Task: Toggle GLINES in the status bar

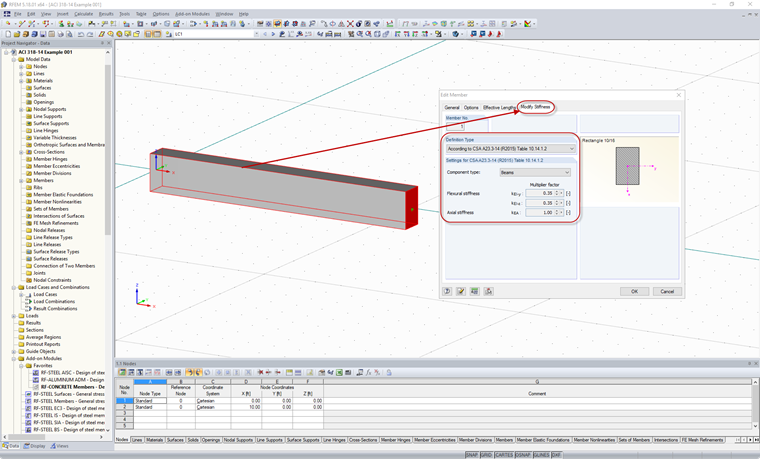Action: pos(541,455)
